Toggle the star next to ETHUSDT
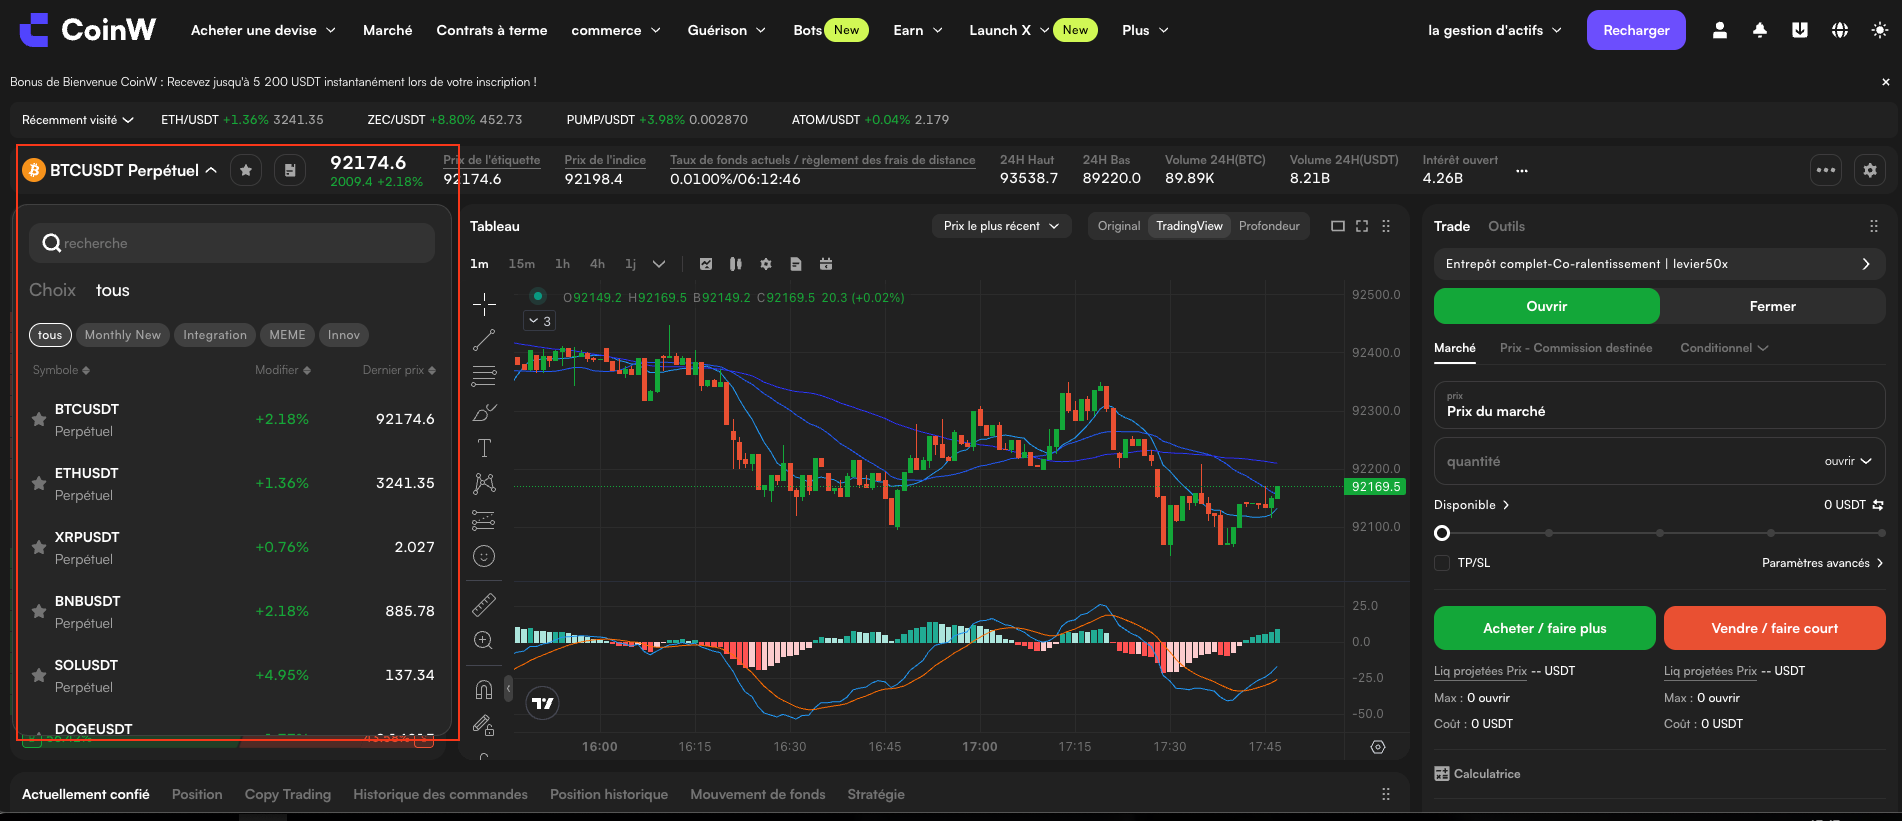 [x=39, y=483]
